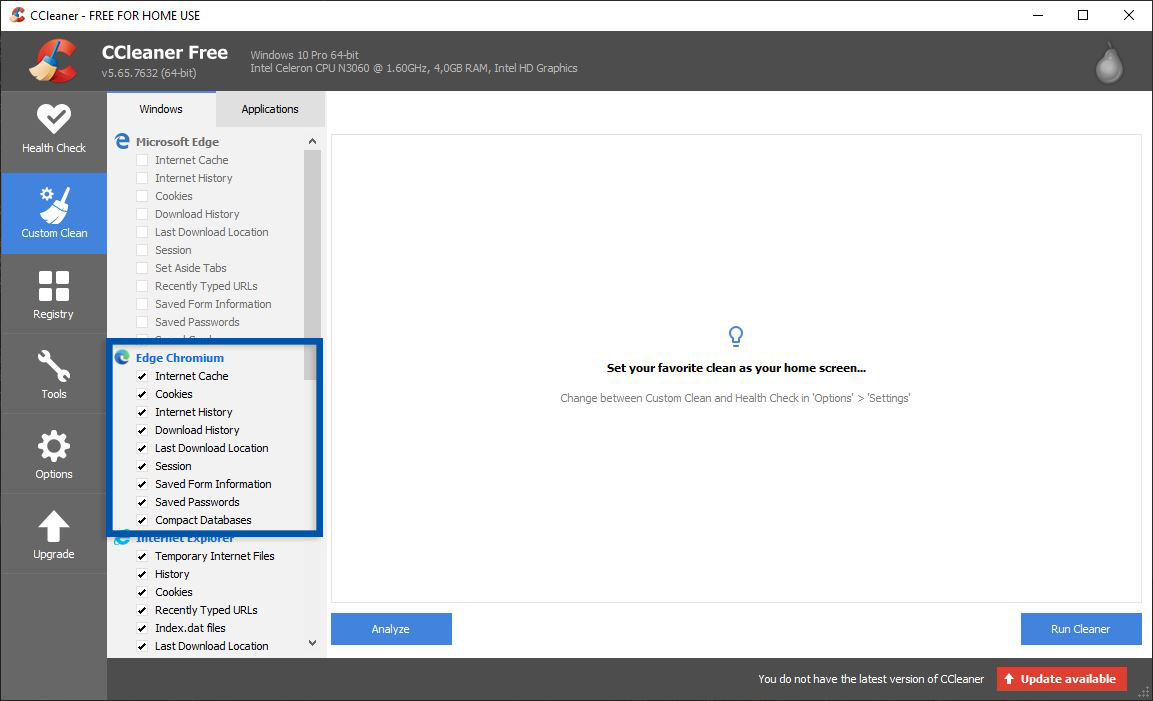This screenshot has width=1153, height=701.
Task: Select the Windows tab
Action: pos(160,108)
